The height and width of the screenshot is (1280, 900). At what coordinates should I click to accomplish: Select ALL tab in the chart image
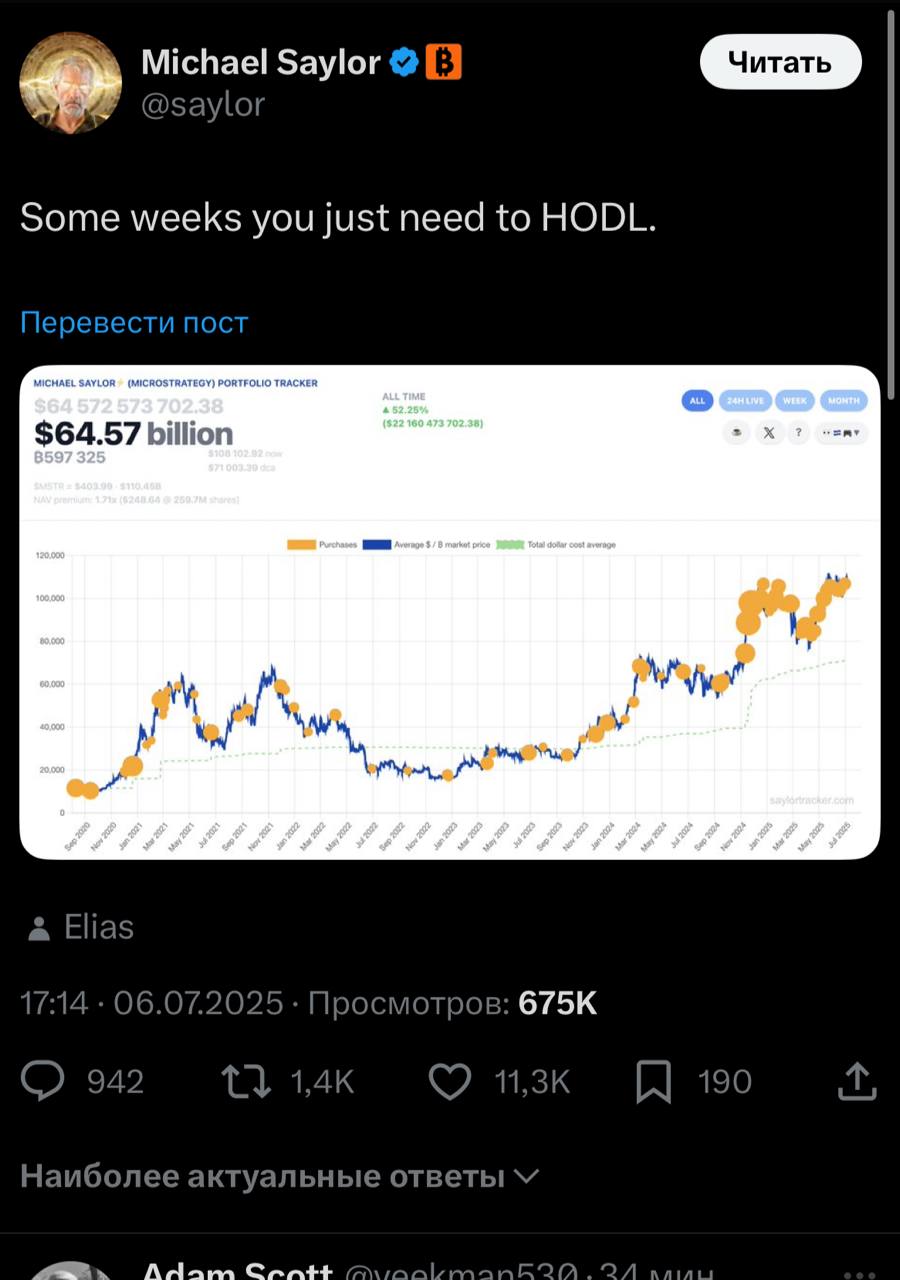(697, 400)
